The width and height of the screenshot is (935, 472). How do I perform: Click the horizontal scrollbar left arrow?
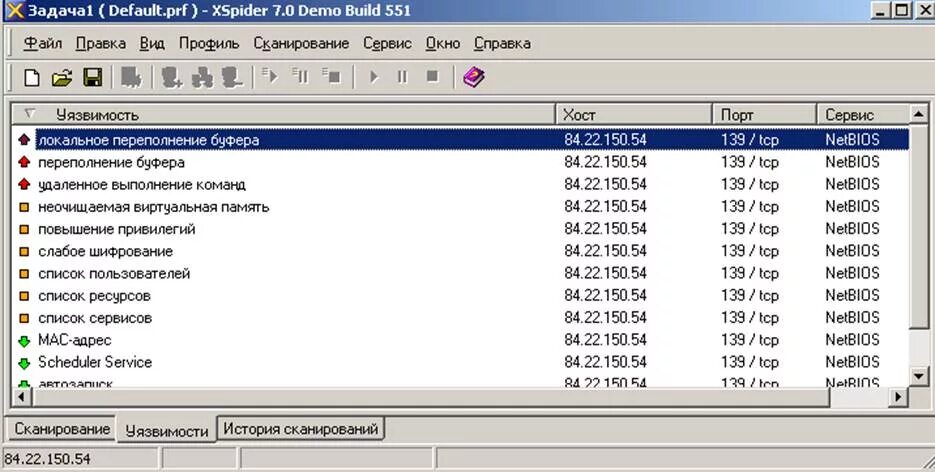(x=23, y=397)
